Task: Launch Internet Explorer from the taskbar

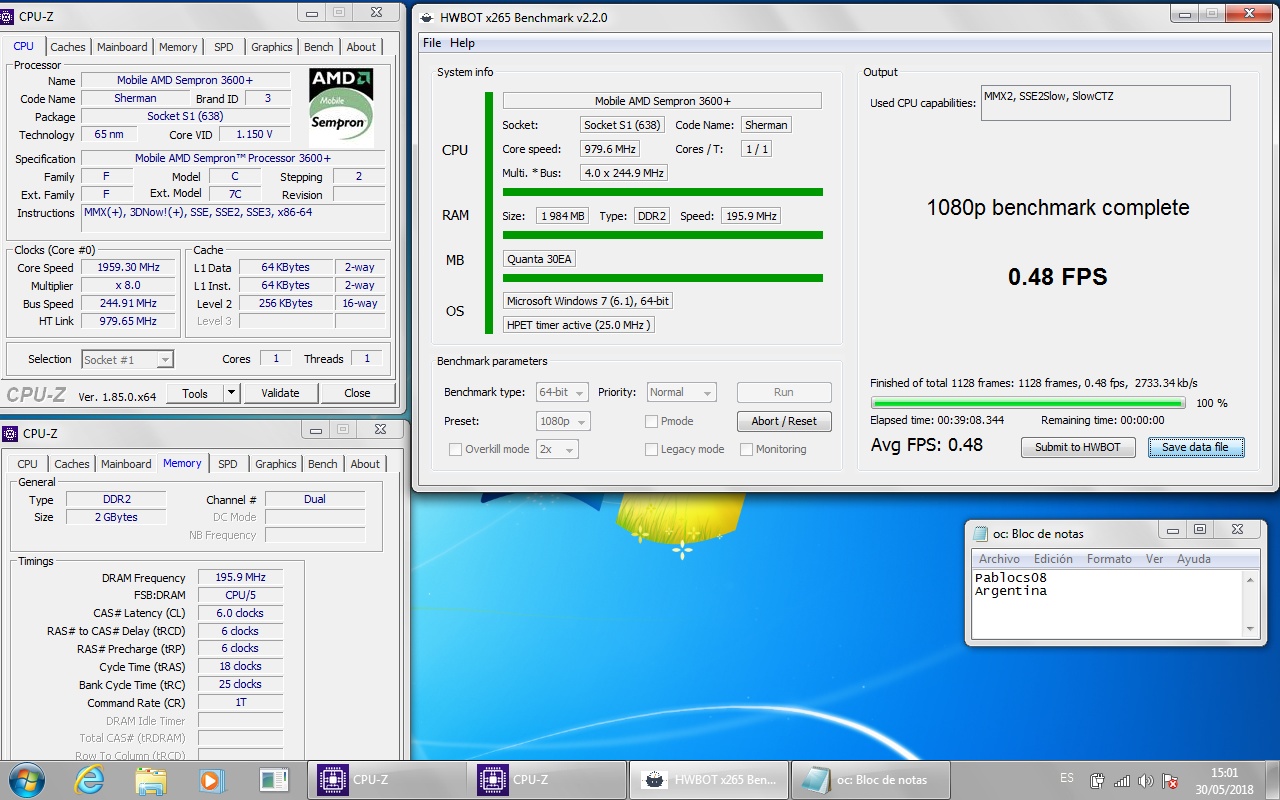Action: point(89,780)
